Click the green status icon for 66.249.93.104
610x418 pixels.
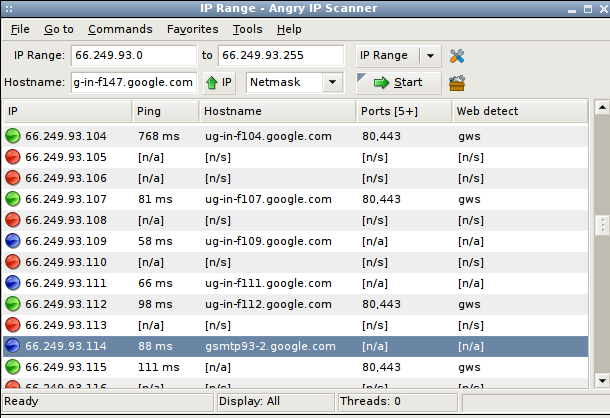[x=13, y=136]
